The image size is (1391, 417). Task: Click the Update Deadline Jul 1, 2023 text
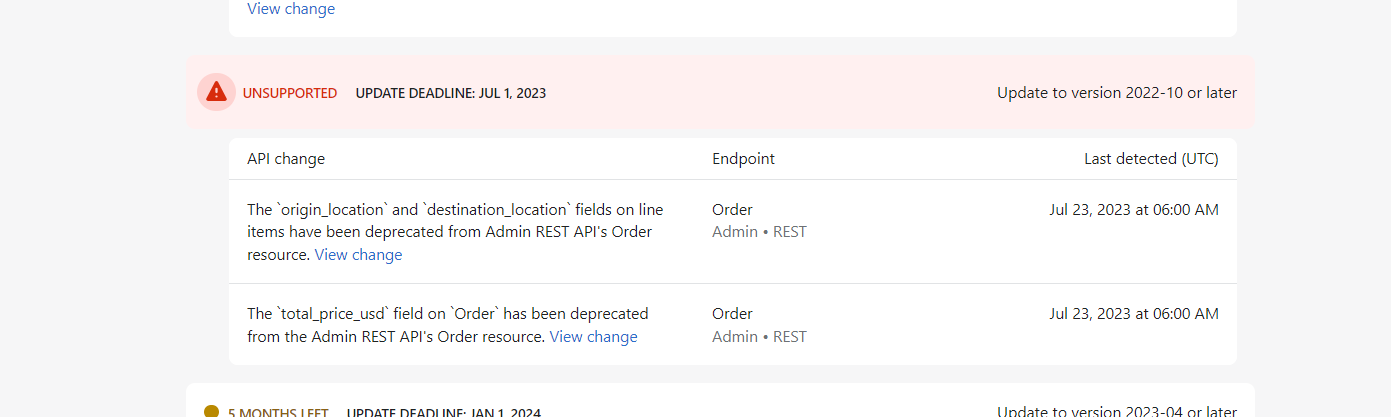click(451, 93)
